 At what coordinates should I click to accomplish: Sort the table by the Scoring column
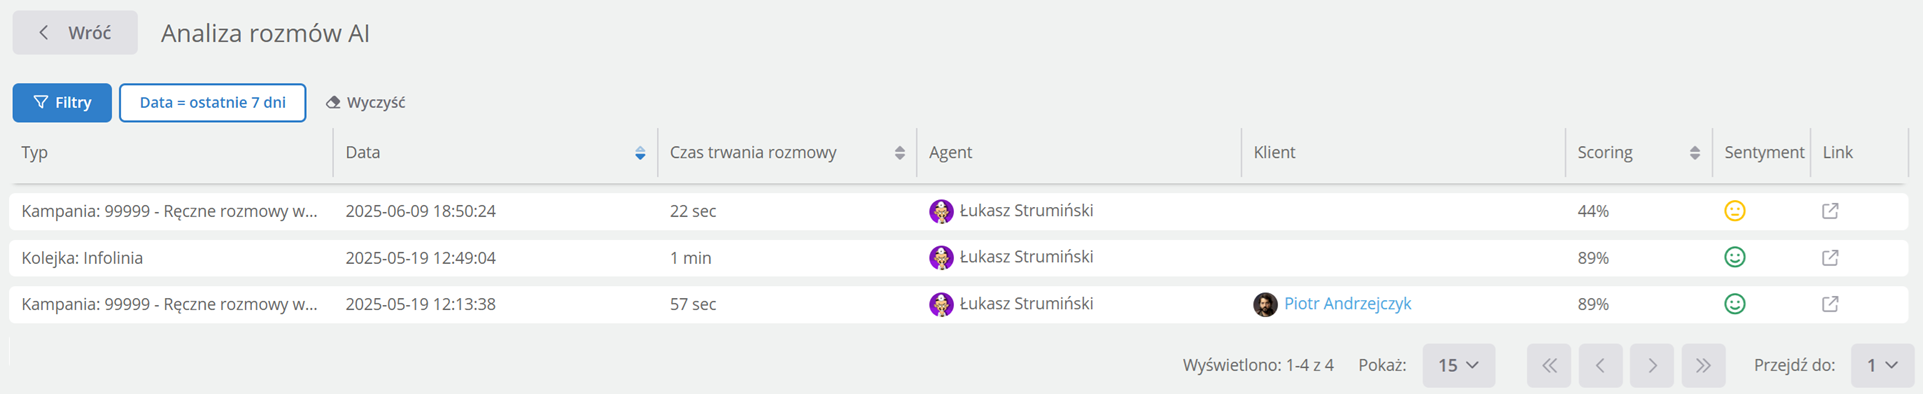point(1695,153)
